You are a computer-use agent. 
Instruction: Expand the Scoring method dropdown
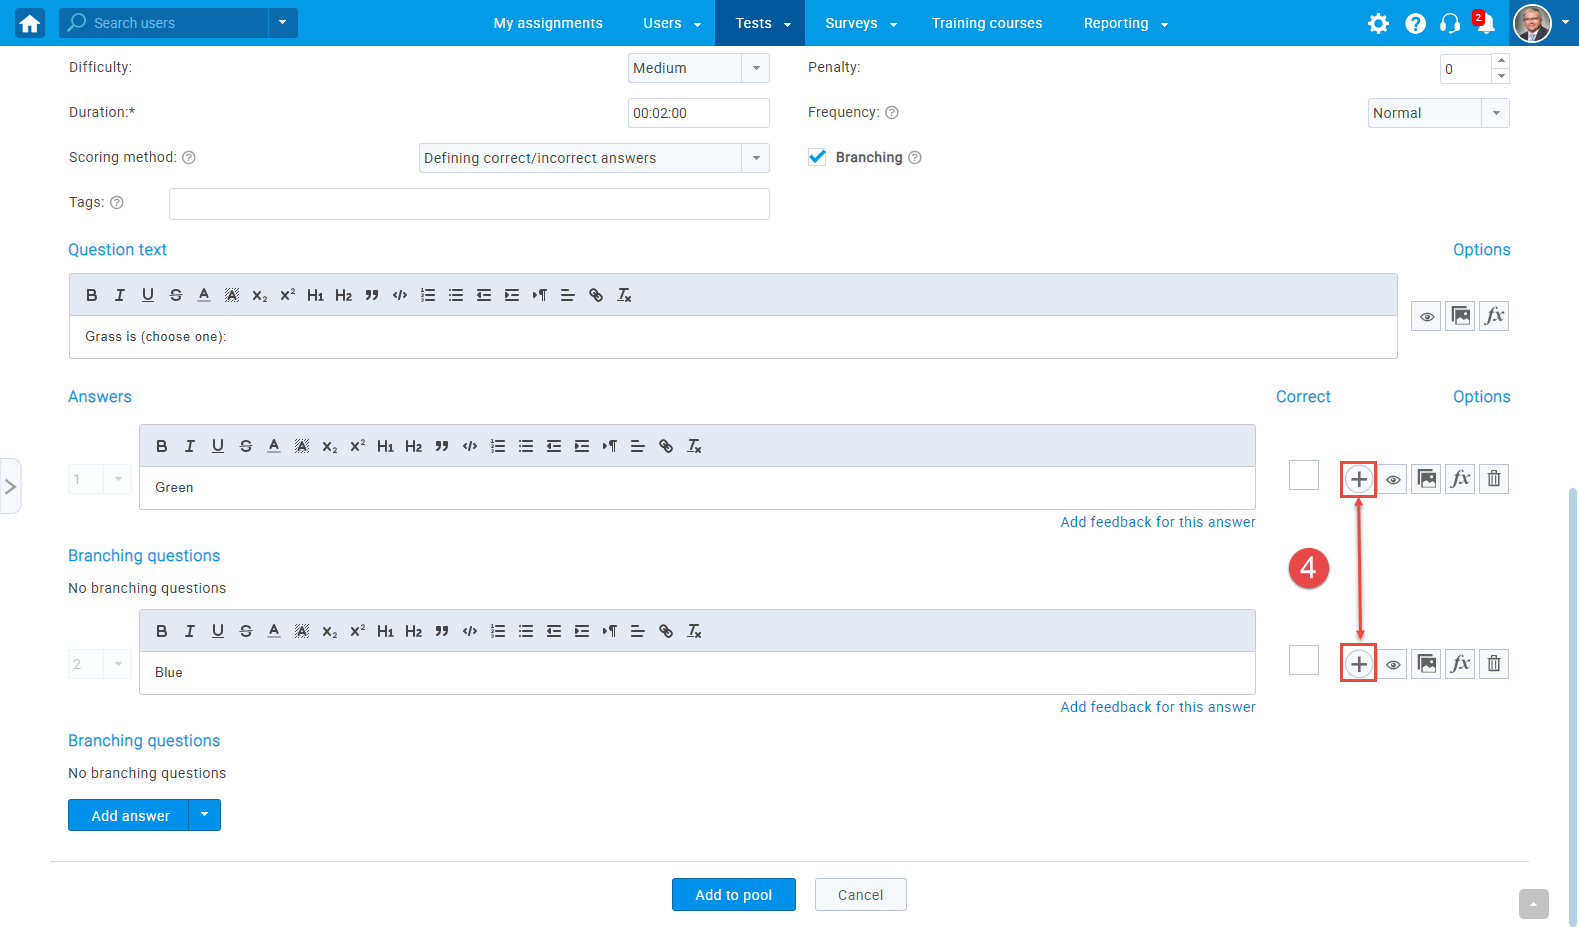coord(594,158)
